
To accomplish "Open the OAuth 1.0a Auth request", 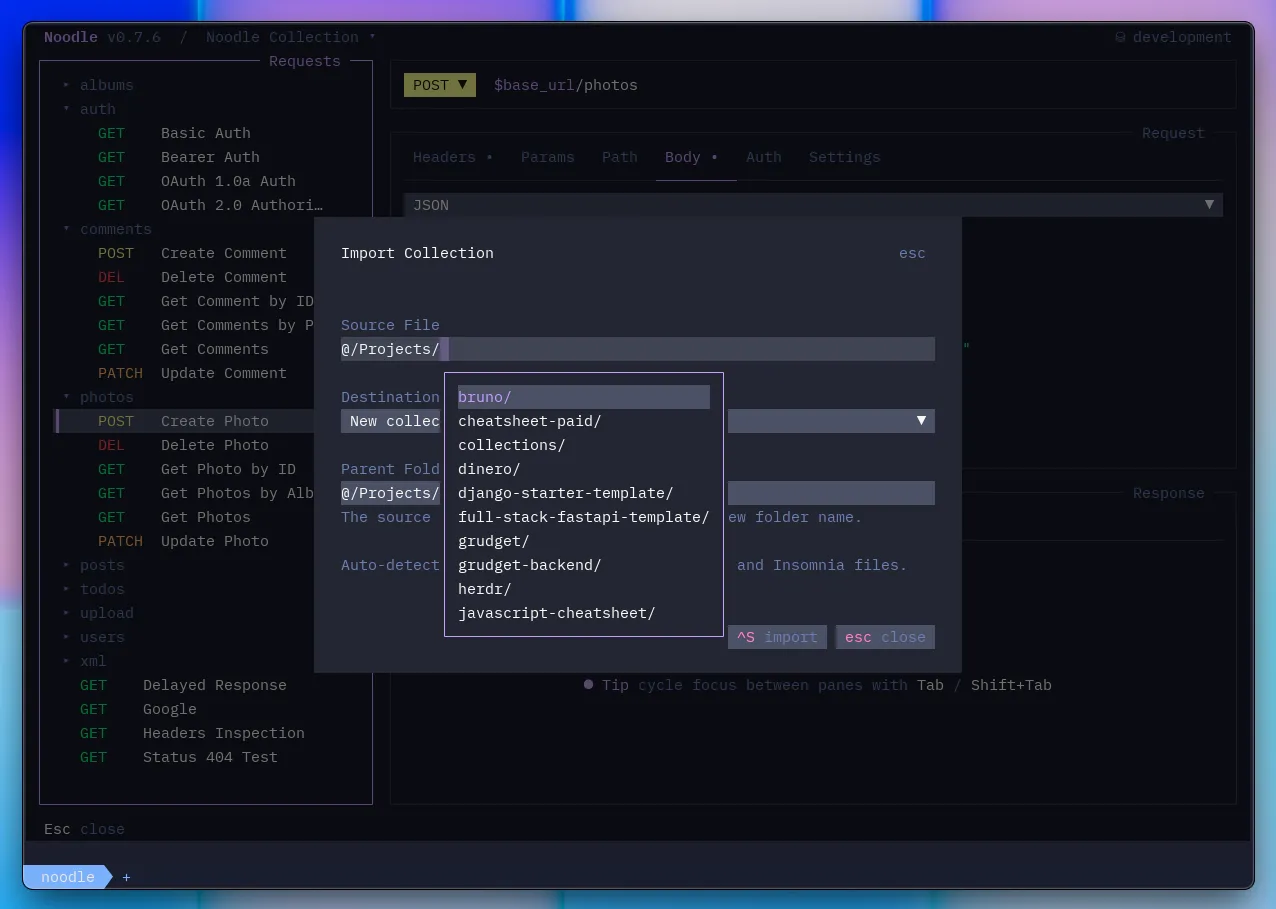I will point(228,181).
